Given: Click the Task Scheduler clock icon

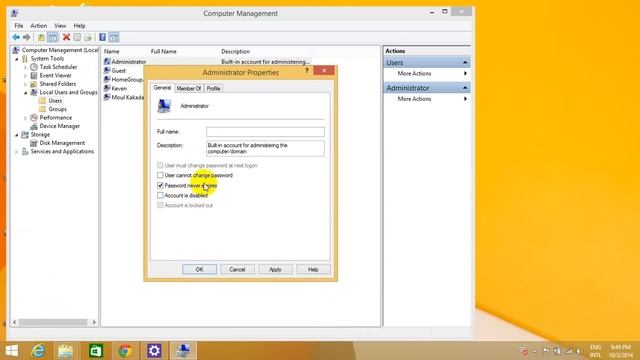Looking at the screenshot, I should tap(34, 67).
